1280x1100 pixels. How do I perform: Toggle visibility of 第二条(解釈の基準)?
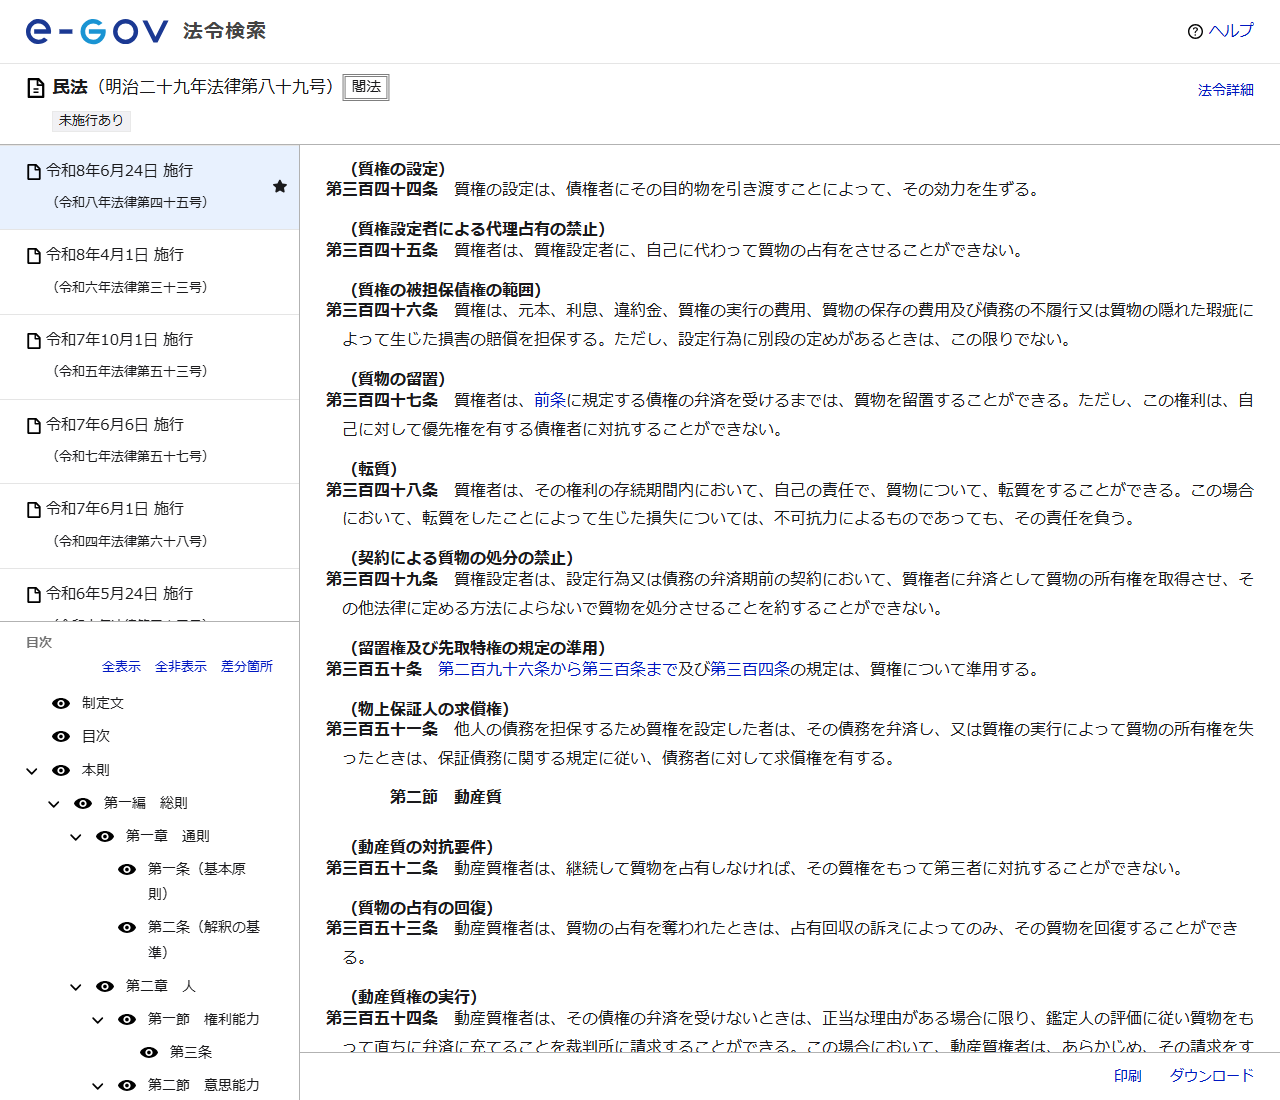[x=127, y=927]
